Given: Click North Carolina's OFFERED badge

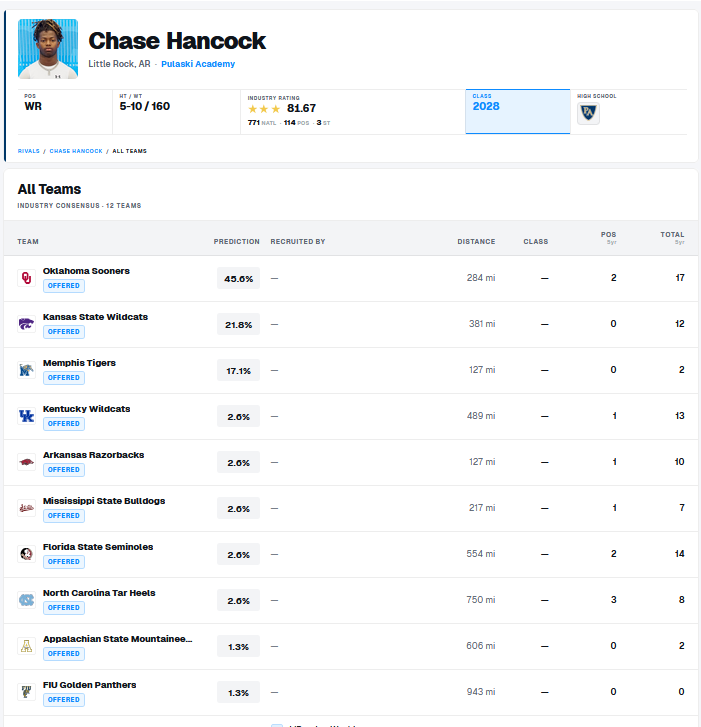Looking at the screenshot, I should coord(64,607).
